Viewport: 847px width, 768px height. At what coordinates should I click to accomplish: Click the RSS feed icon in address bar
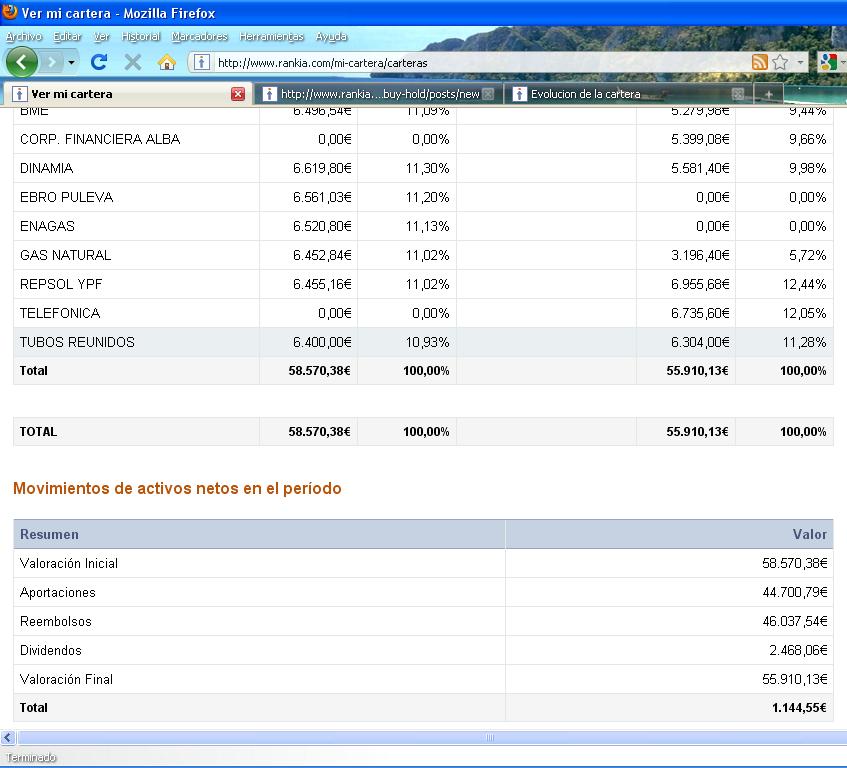pyautogui.click(x=760, y=62)
